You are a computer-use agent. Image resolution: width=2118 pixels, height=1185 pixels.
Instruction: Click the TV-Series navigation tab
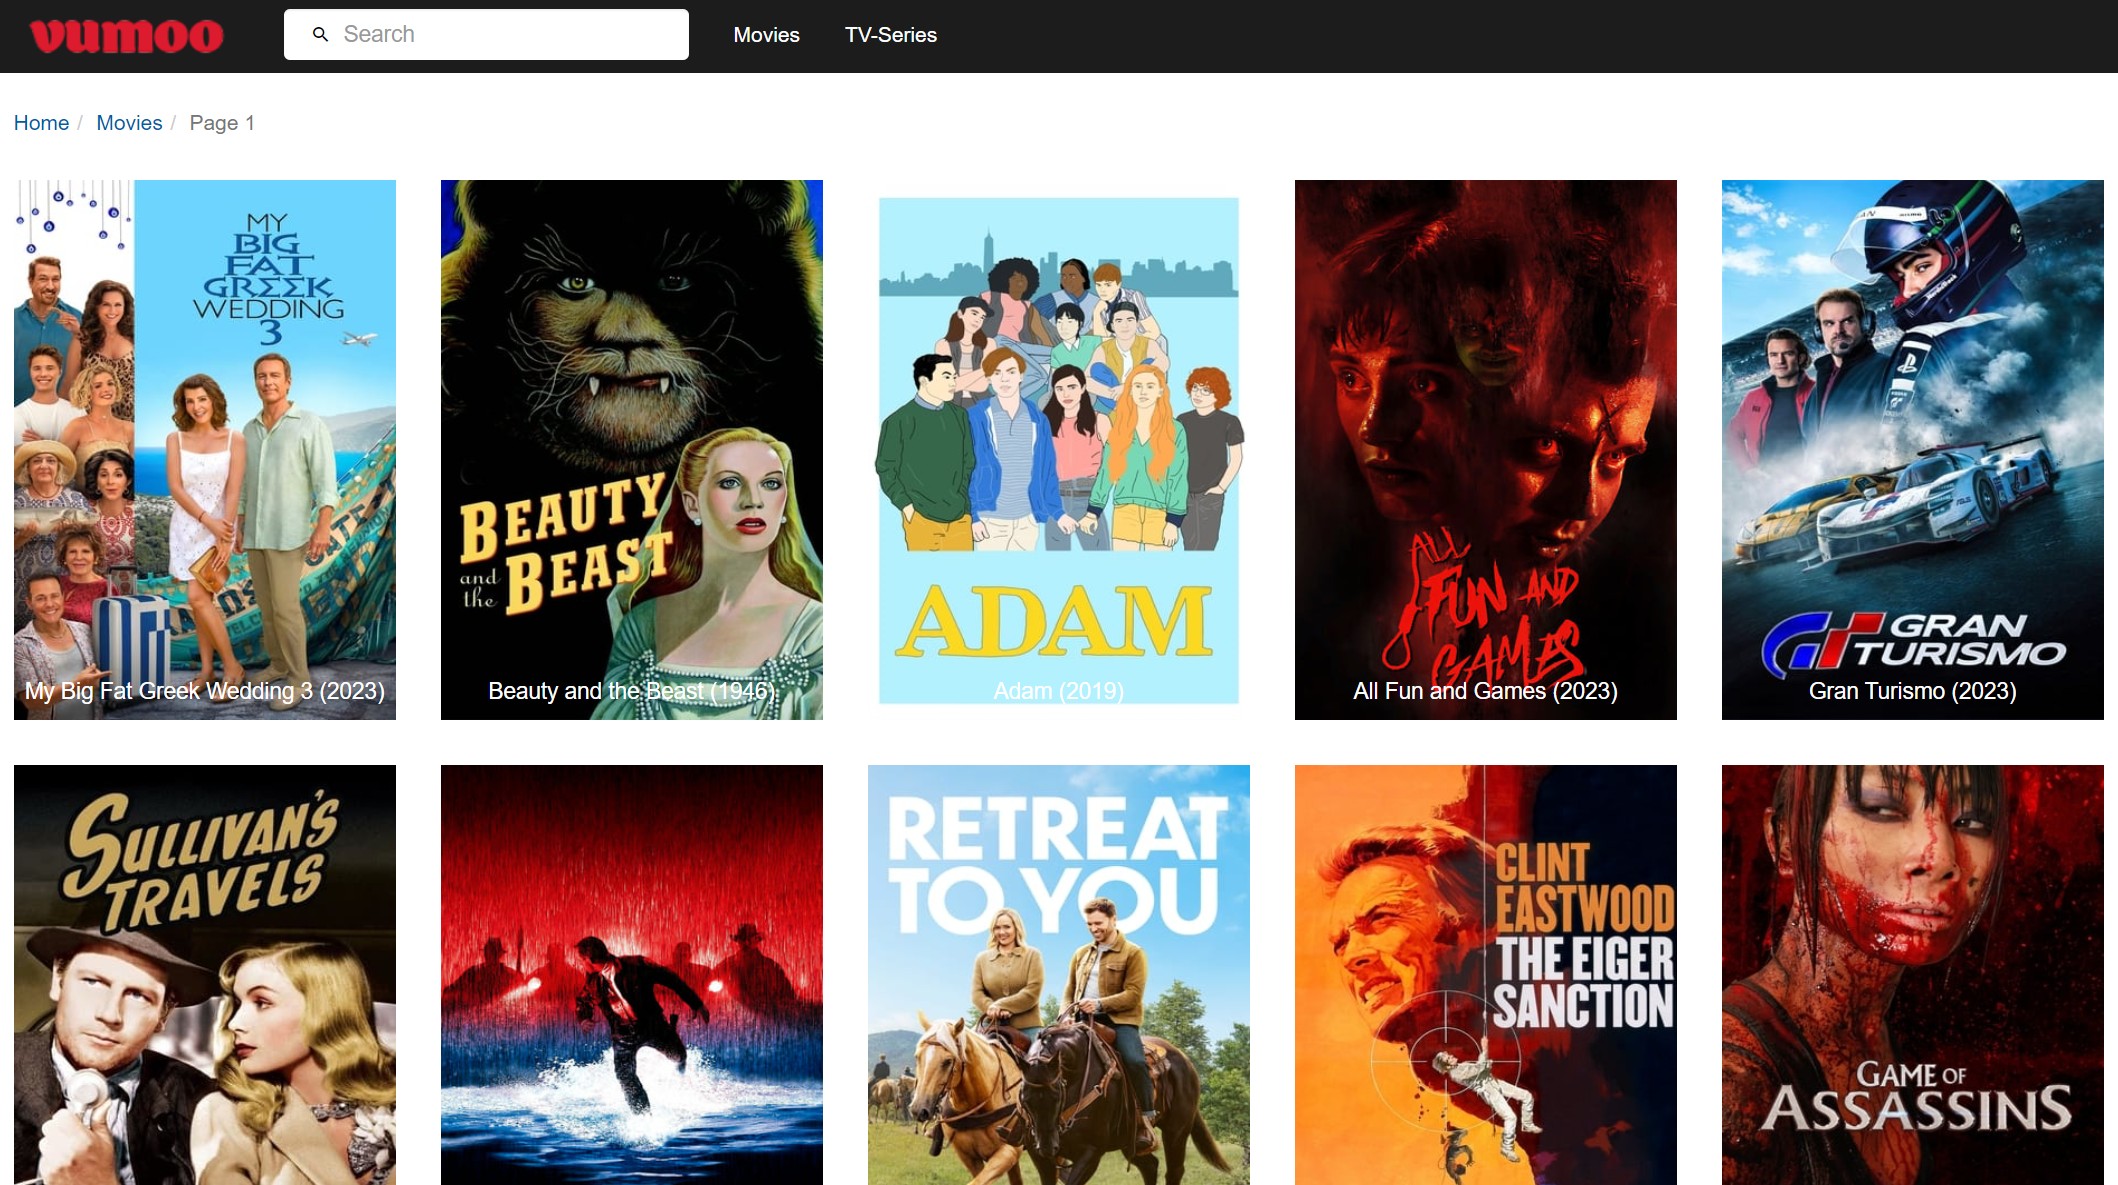pyautogui.click(x=890, y=35)
